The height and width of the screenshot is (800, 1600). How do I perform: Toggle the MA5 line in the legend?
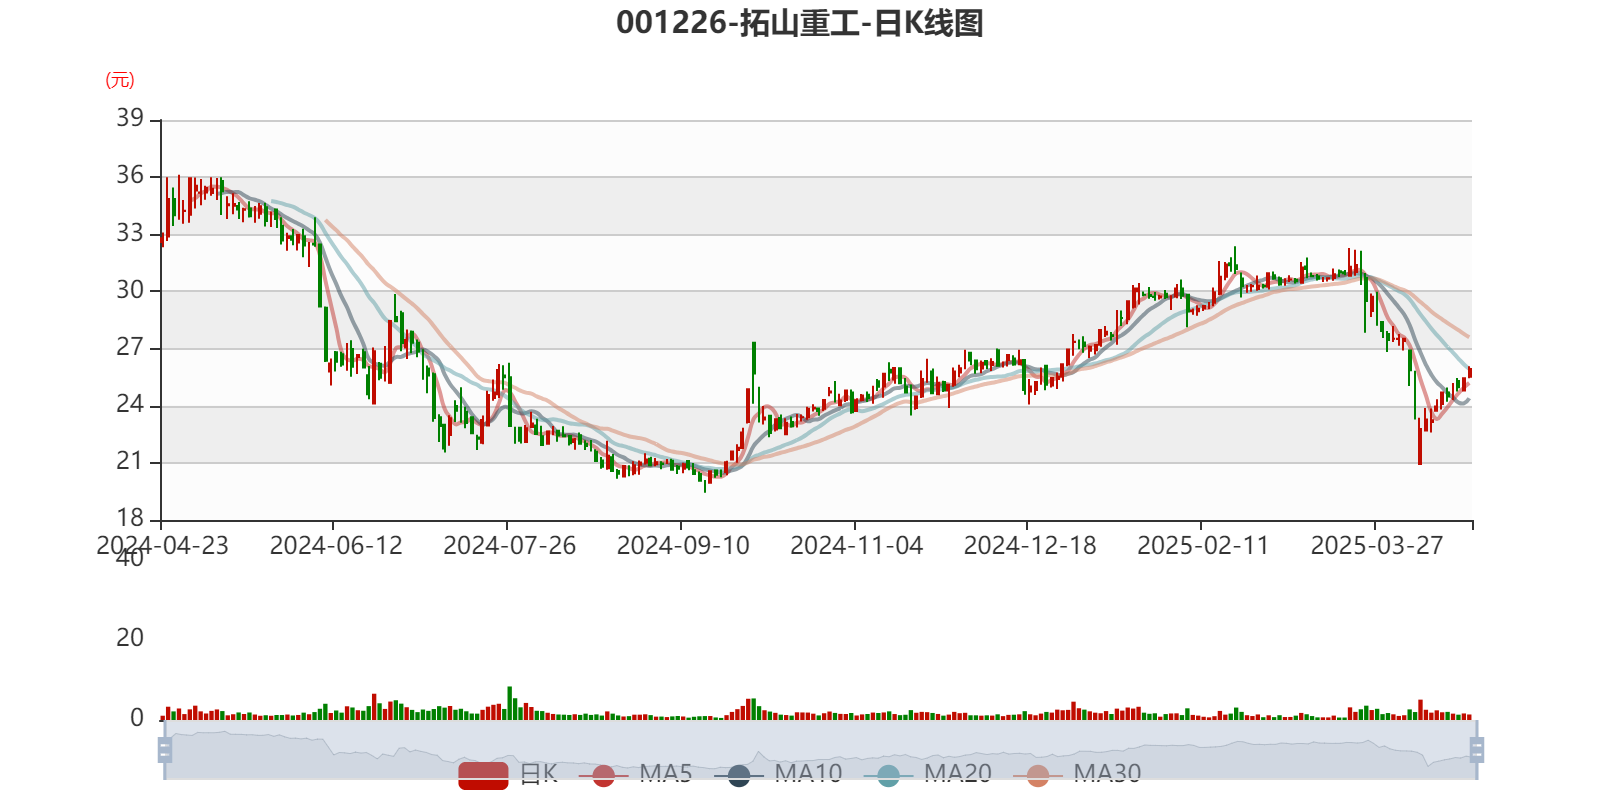635,774
